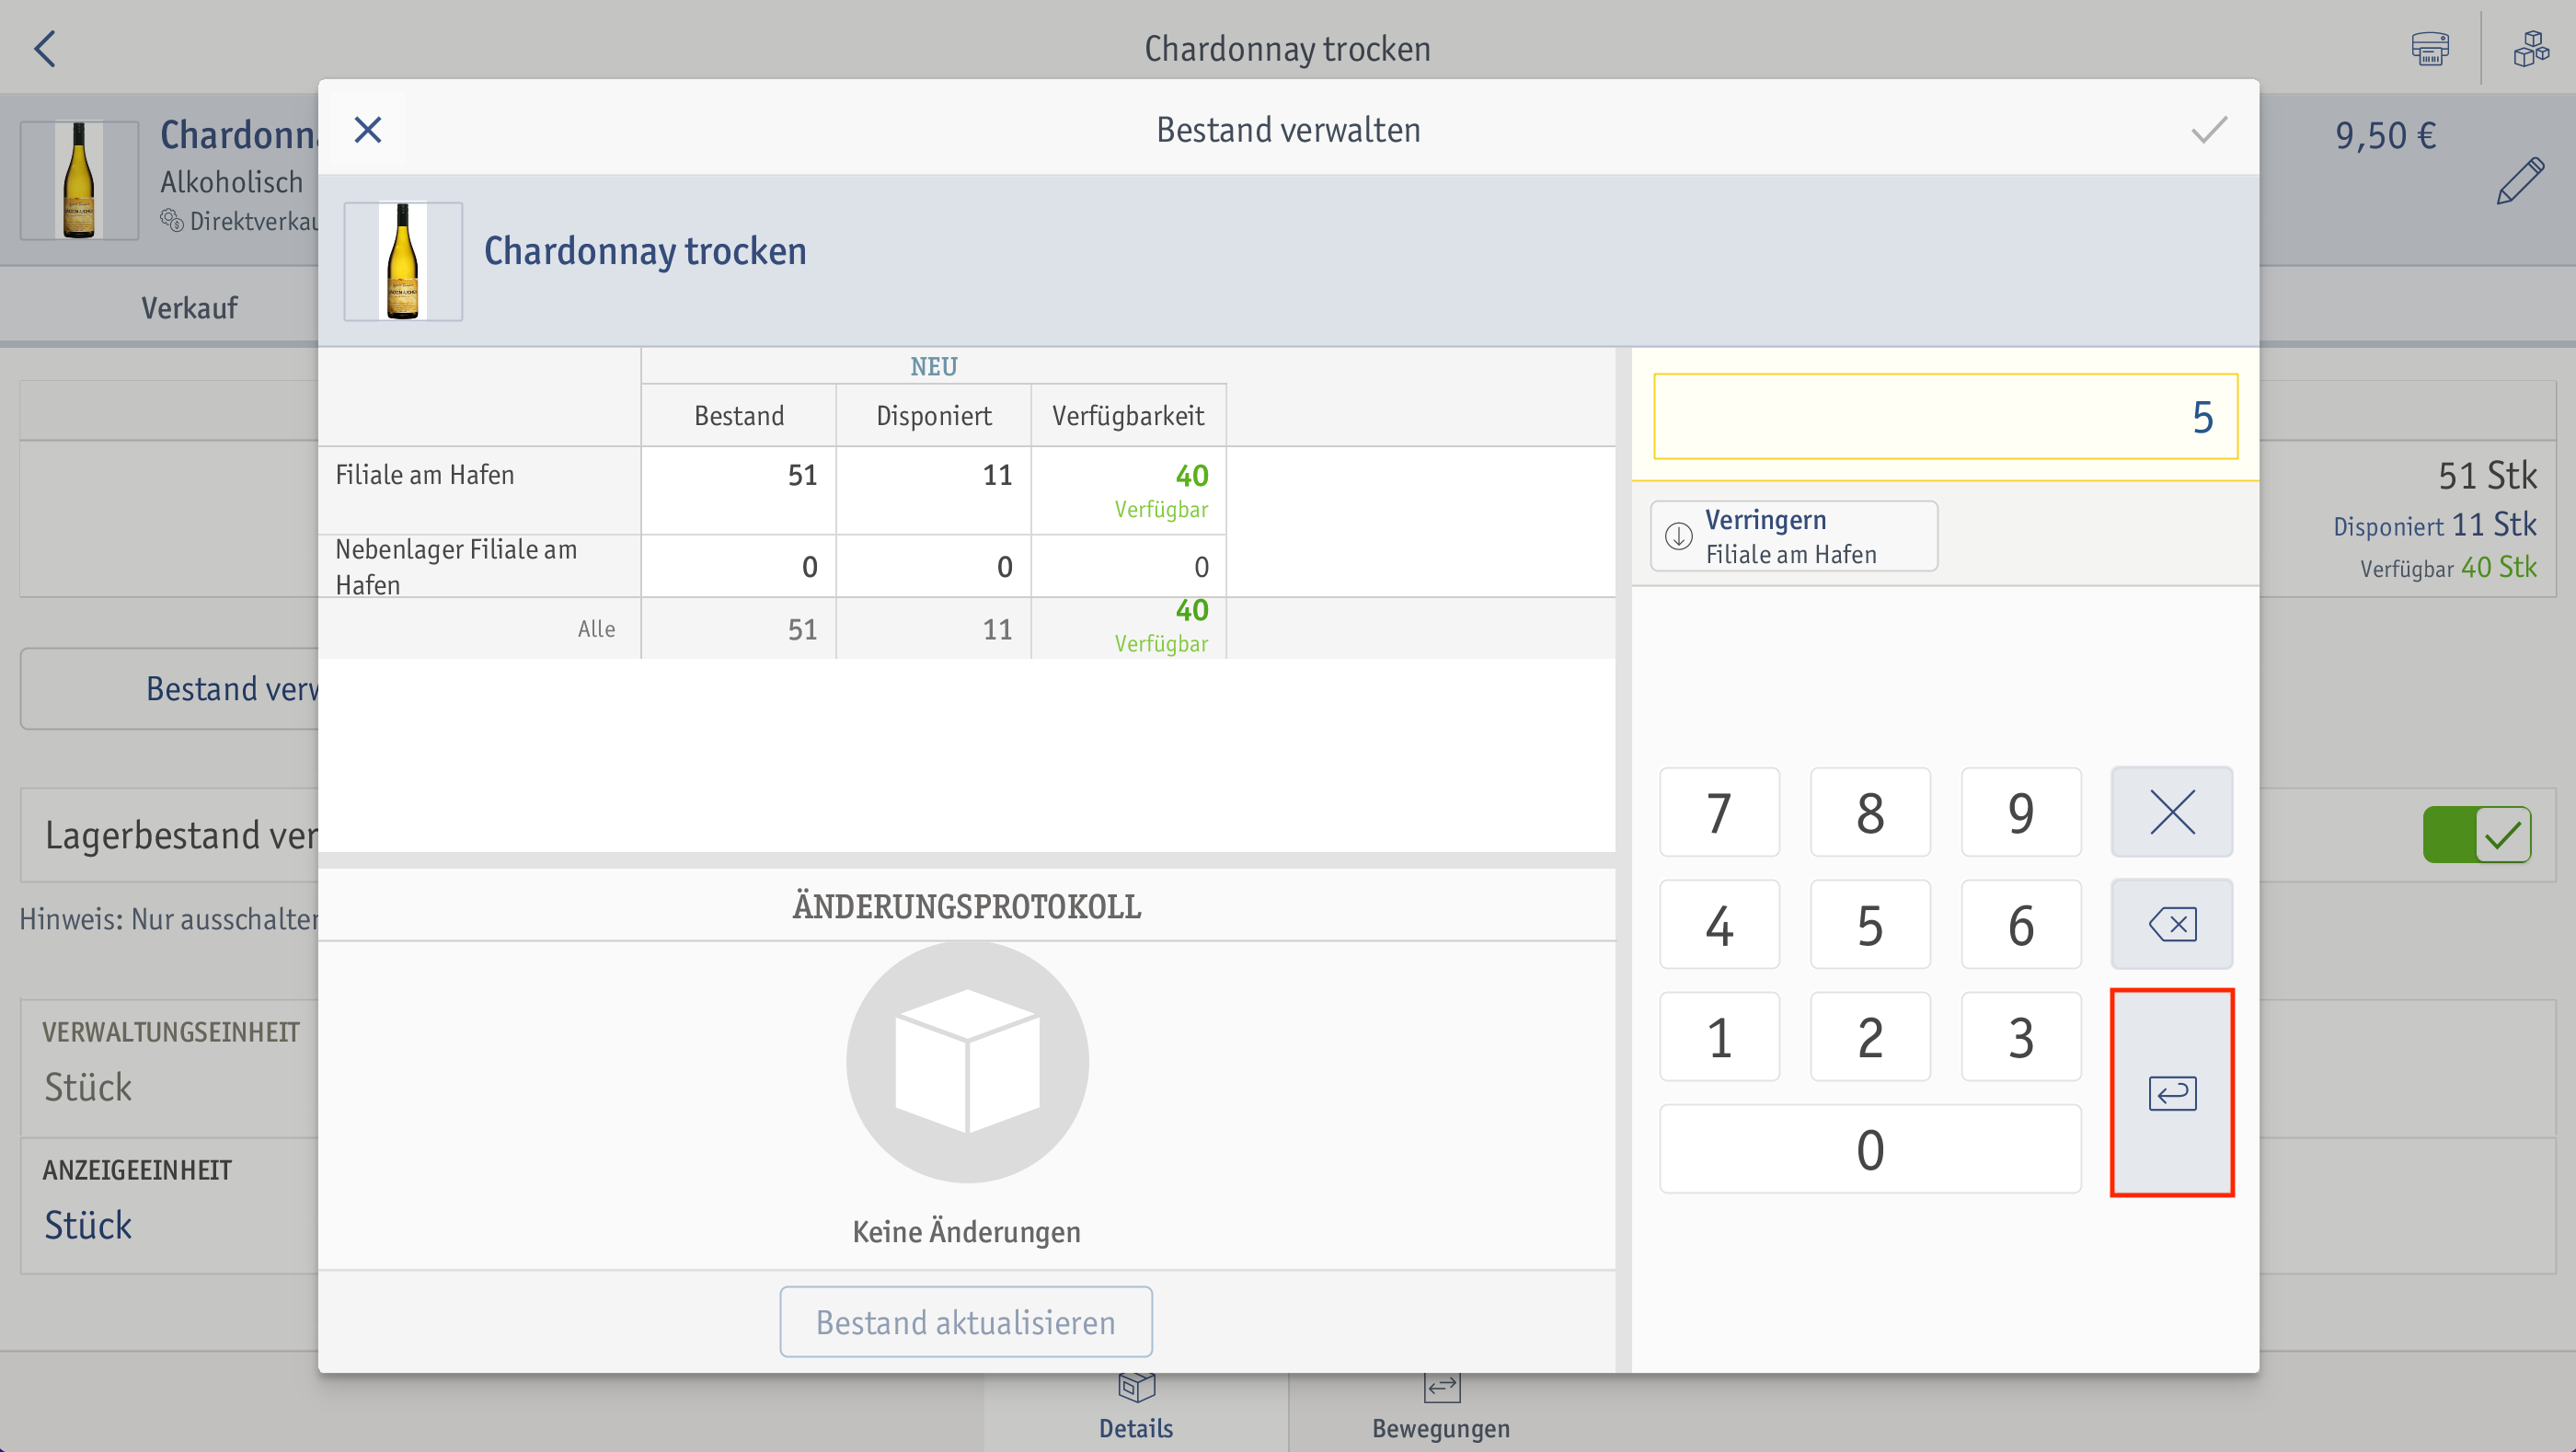
Task: Open the Verringern Filiale am Hafen selector
Action: [1793, 536]
